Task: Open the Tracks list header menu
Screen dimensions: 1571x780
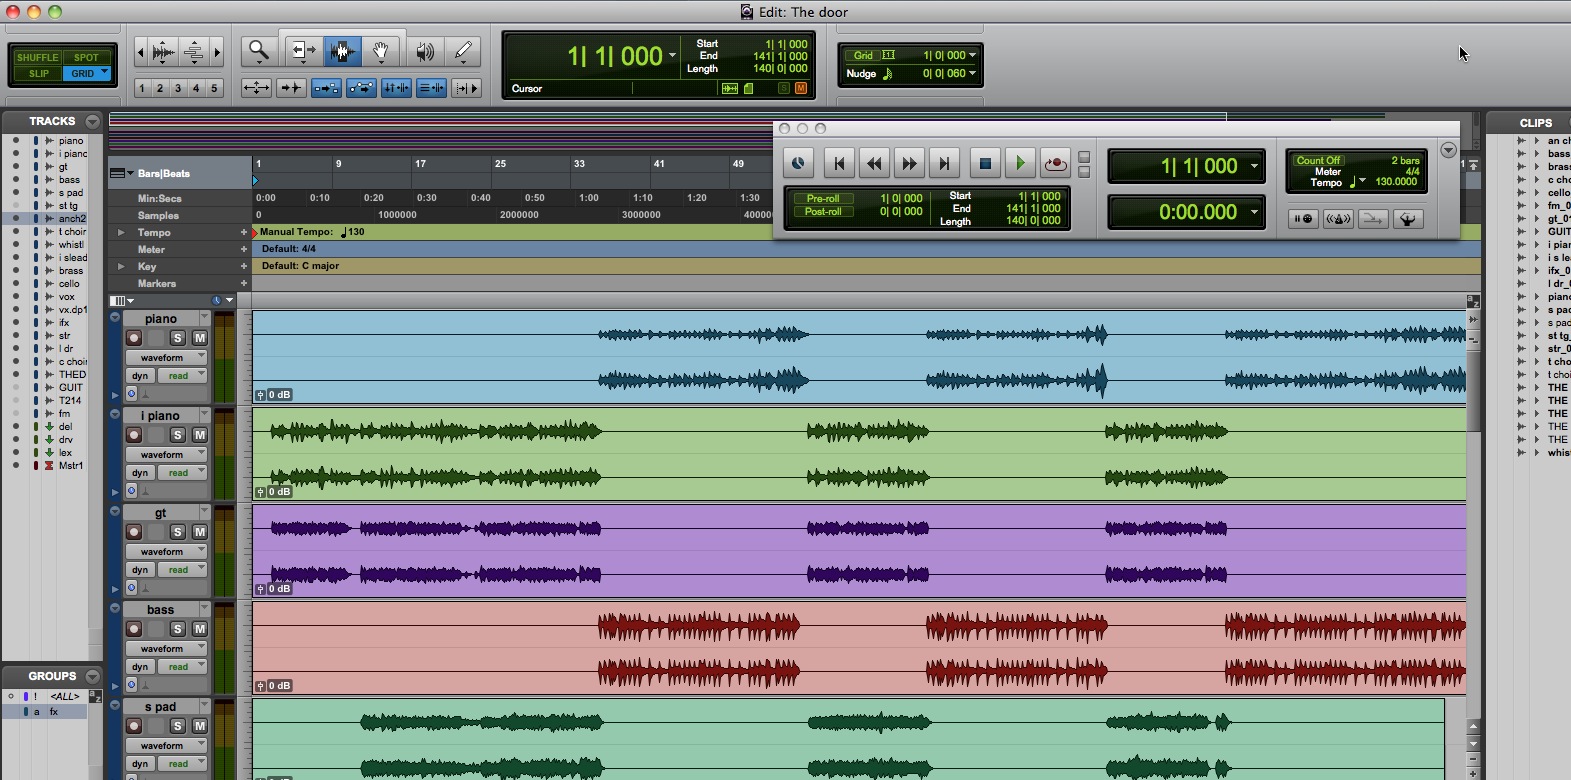Action: 92,121
